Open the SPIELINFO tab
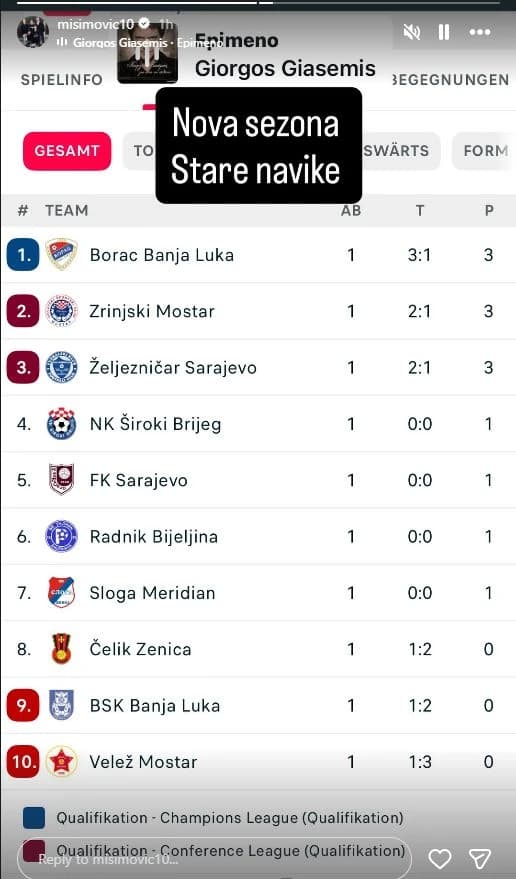516x879 pixels. (x=62, y=80)
